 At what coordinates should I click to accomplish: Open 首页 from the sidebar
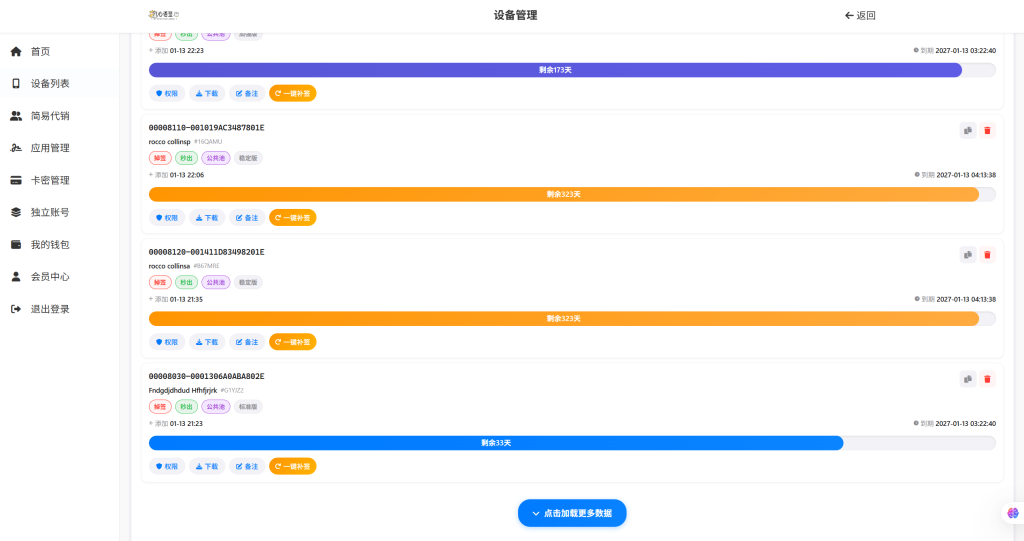point(40,52)
